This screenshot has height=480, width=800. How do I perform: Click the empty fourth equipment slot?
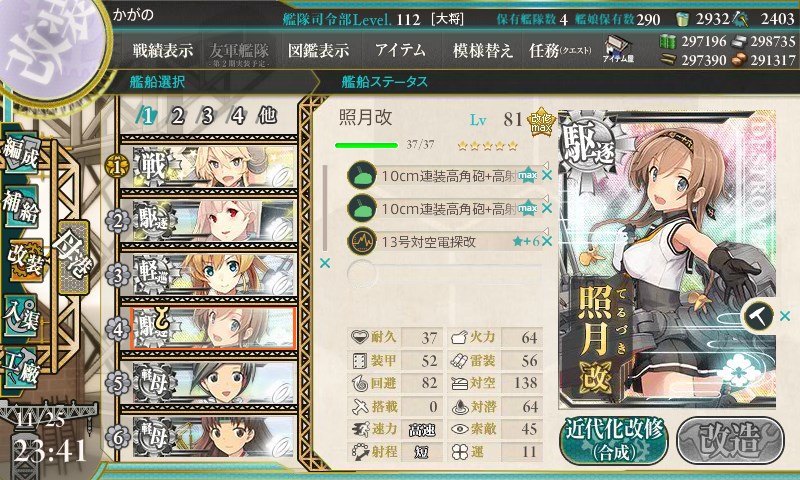coord(444,274)
